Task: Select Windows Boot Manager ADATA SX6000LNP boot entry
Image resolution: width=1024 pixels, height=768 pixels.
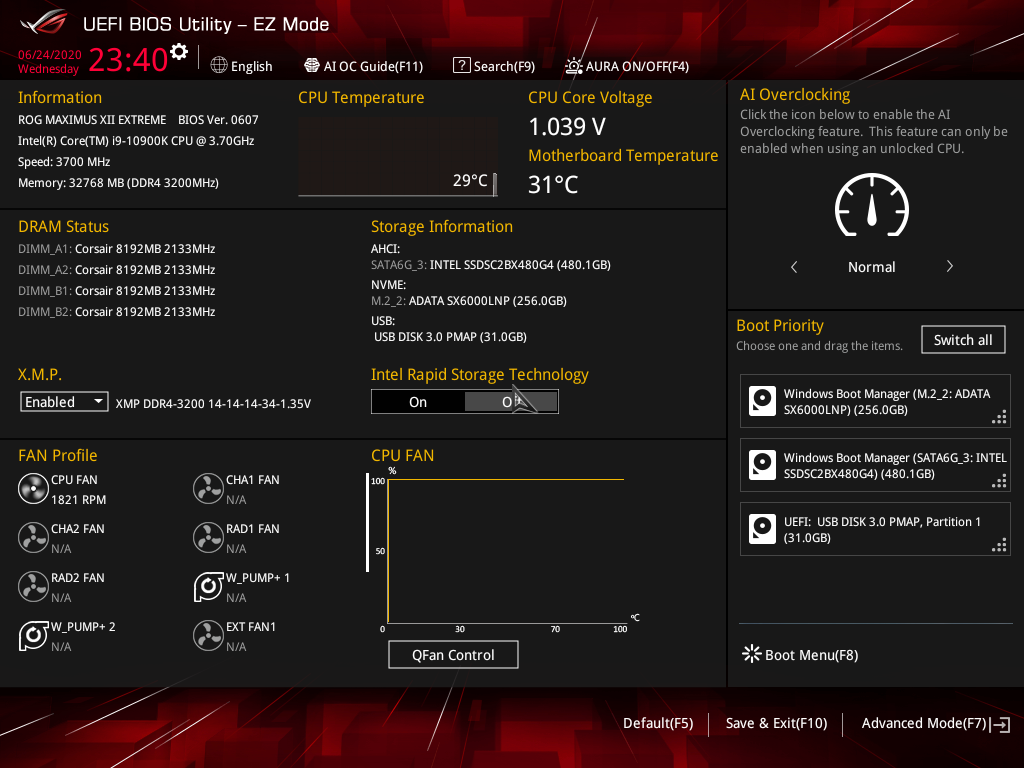Action: tap(875, 401)
